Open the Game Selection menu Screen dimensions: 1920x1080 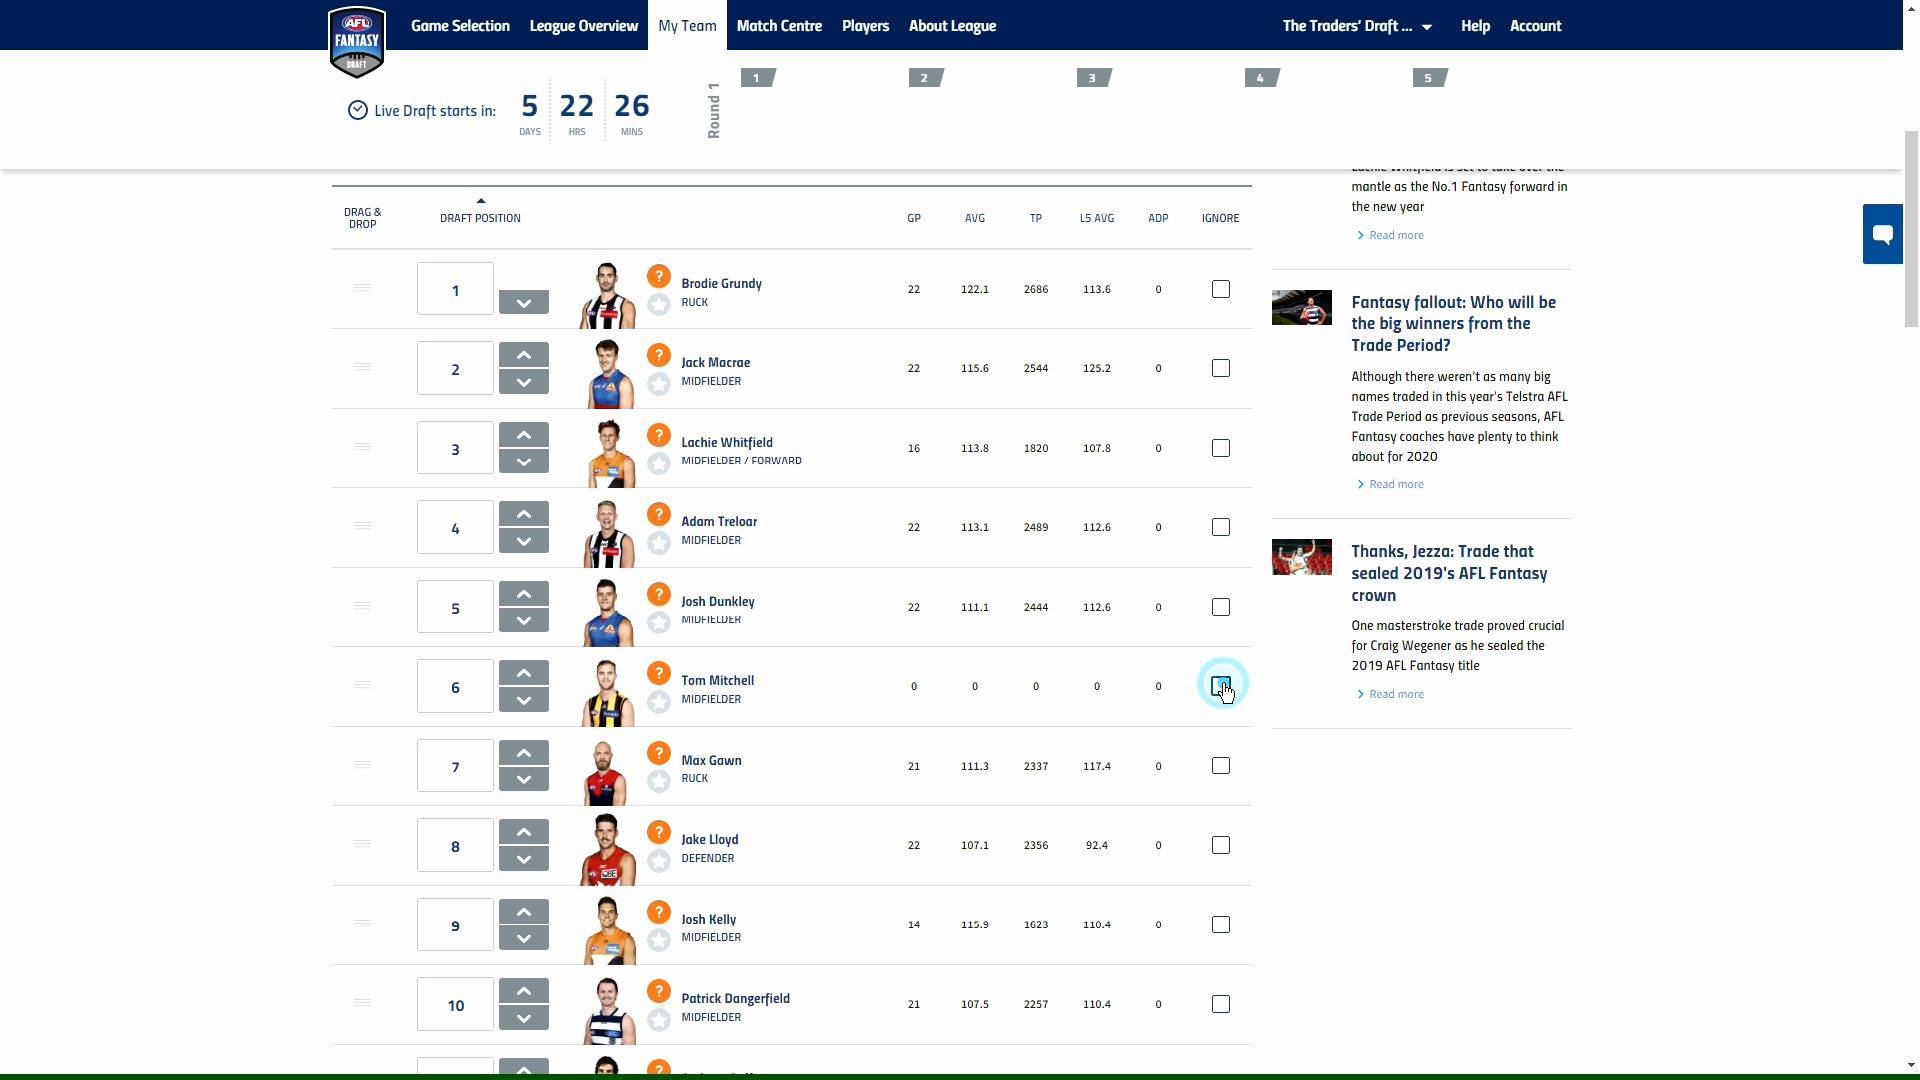[x=460, y=26]
